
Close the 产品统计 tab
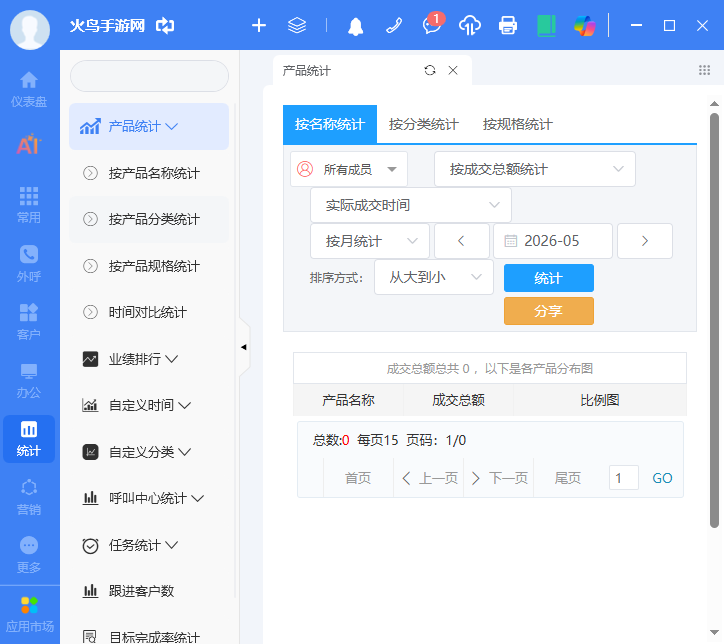pyautogui.click(x=453, y=70)
